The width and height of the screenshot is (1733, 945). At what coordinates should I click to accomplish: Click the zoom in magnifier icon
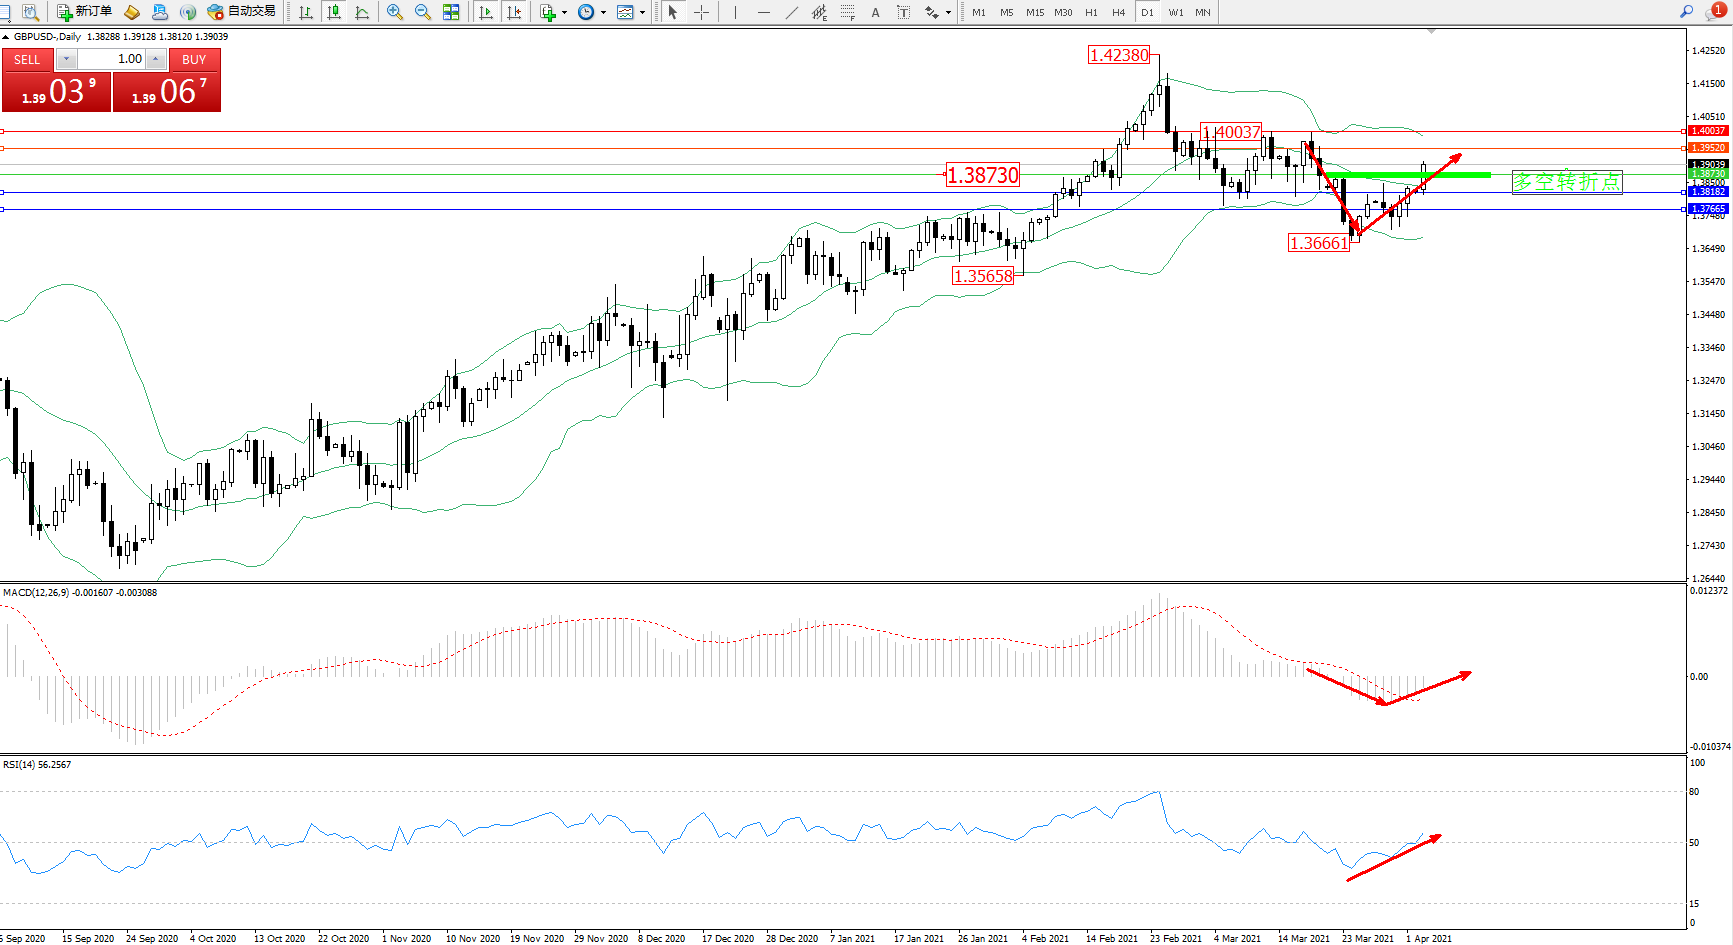pyautogui.click(x=395, y=12)
